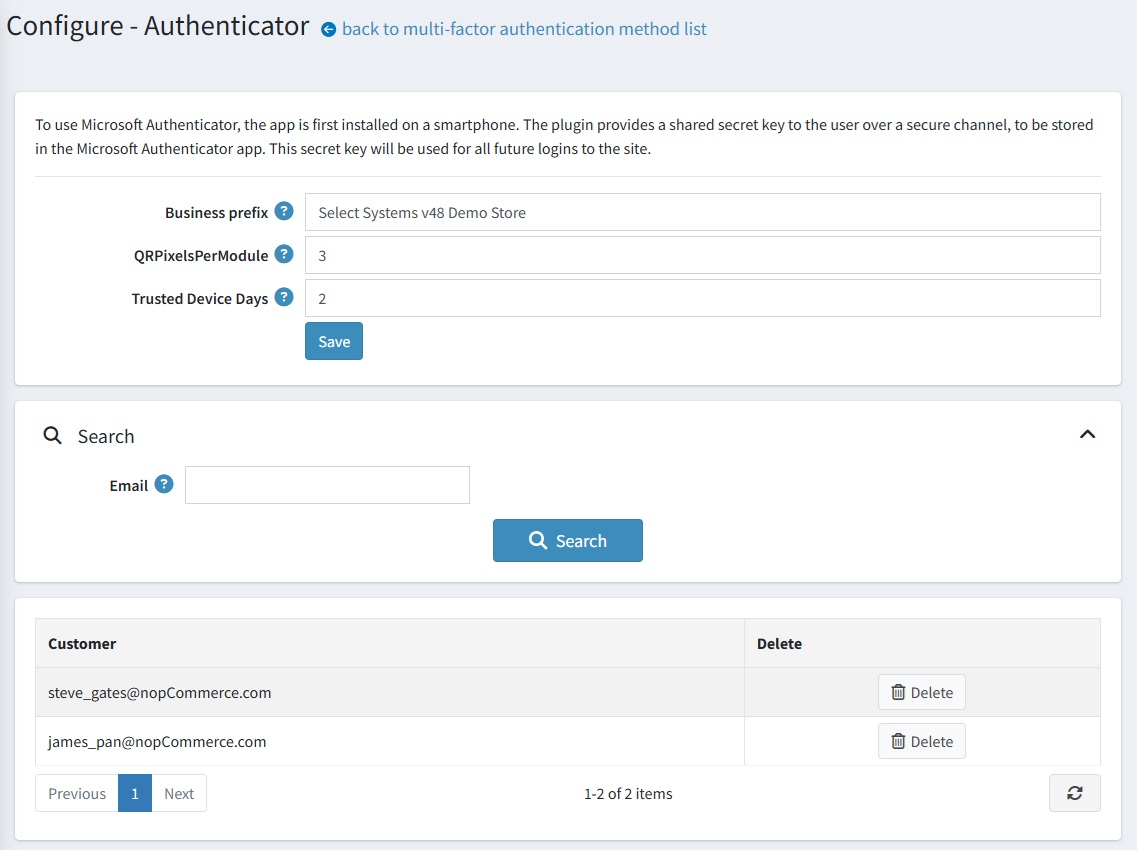The width and height of the screenshot is (1137, 850).
Task: Click the help icon next to Email field
Action: pyautogui.click(x=166, y=484)
